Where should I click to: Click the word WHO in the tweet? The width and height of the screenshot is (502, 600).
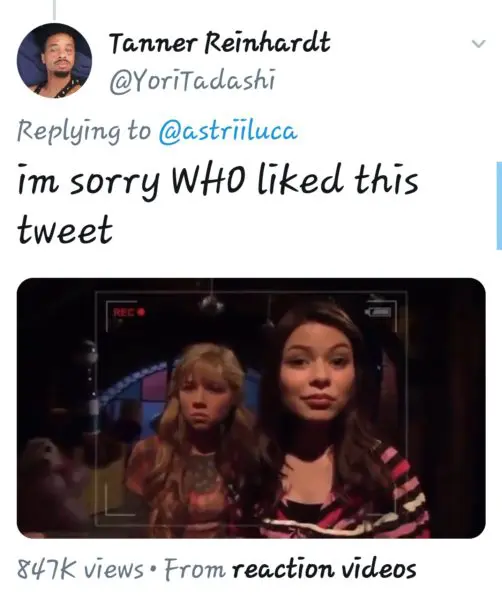[x=211, y=181]
